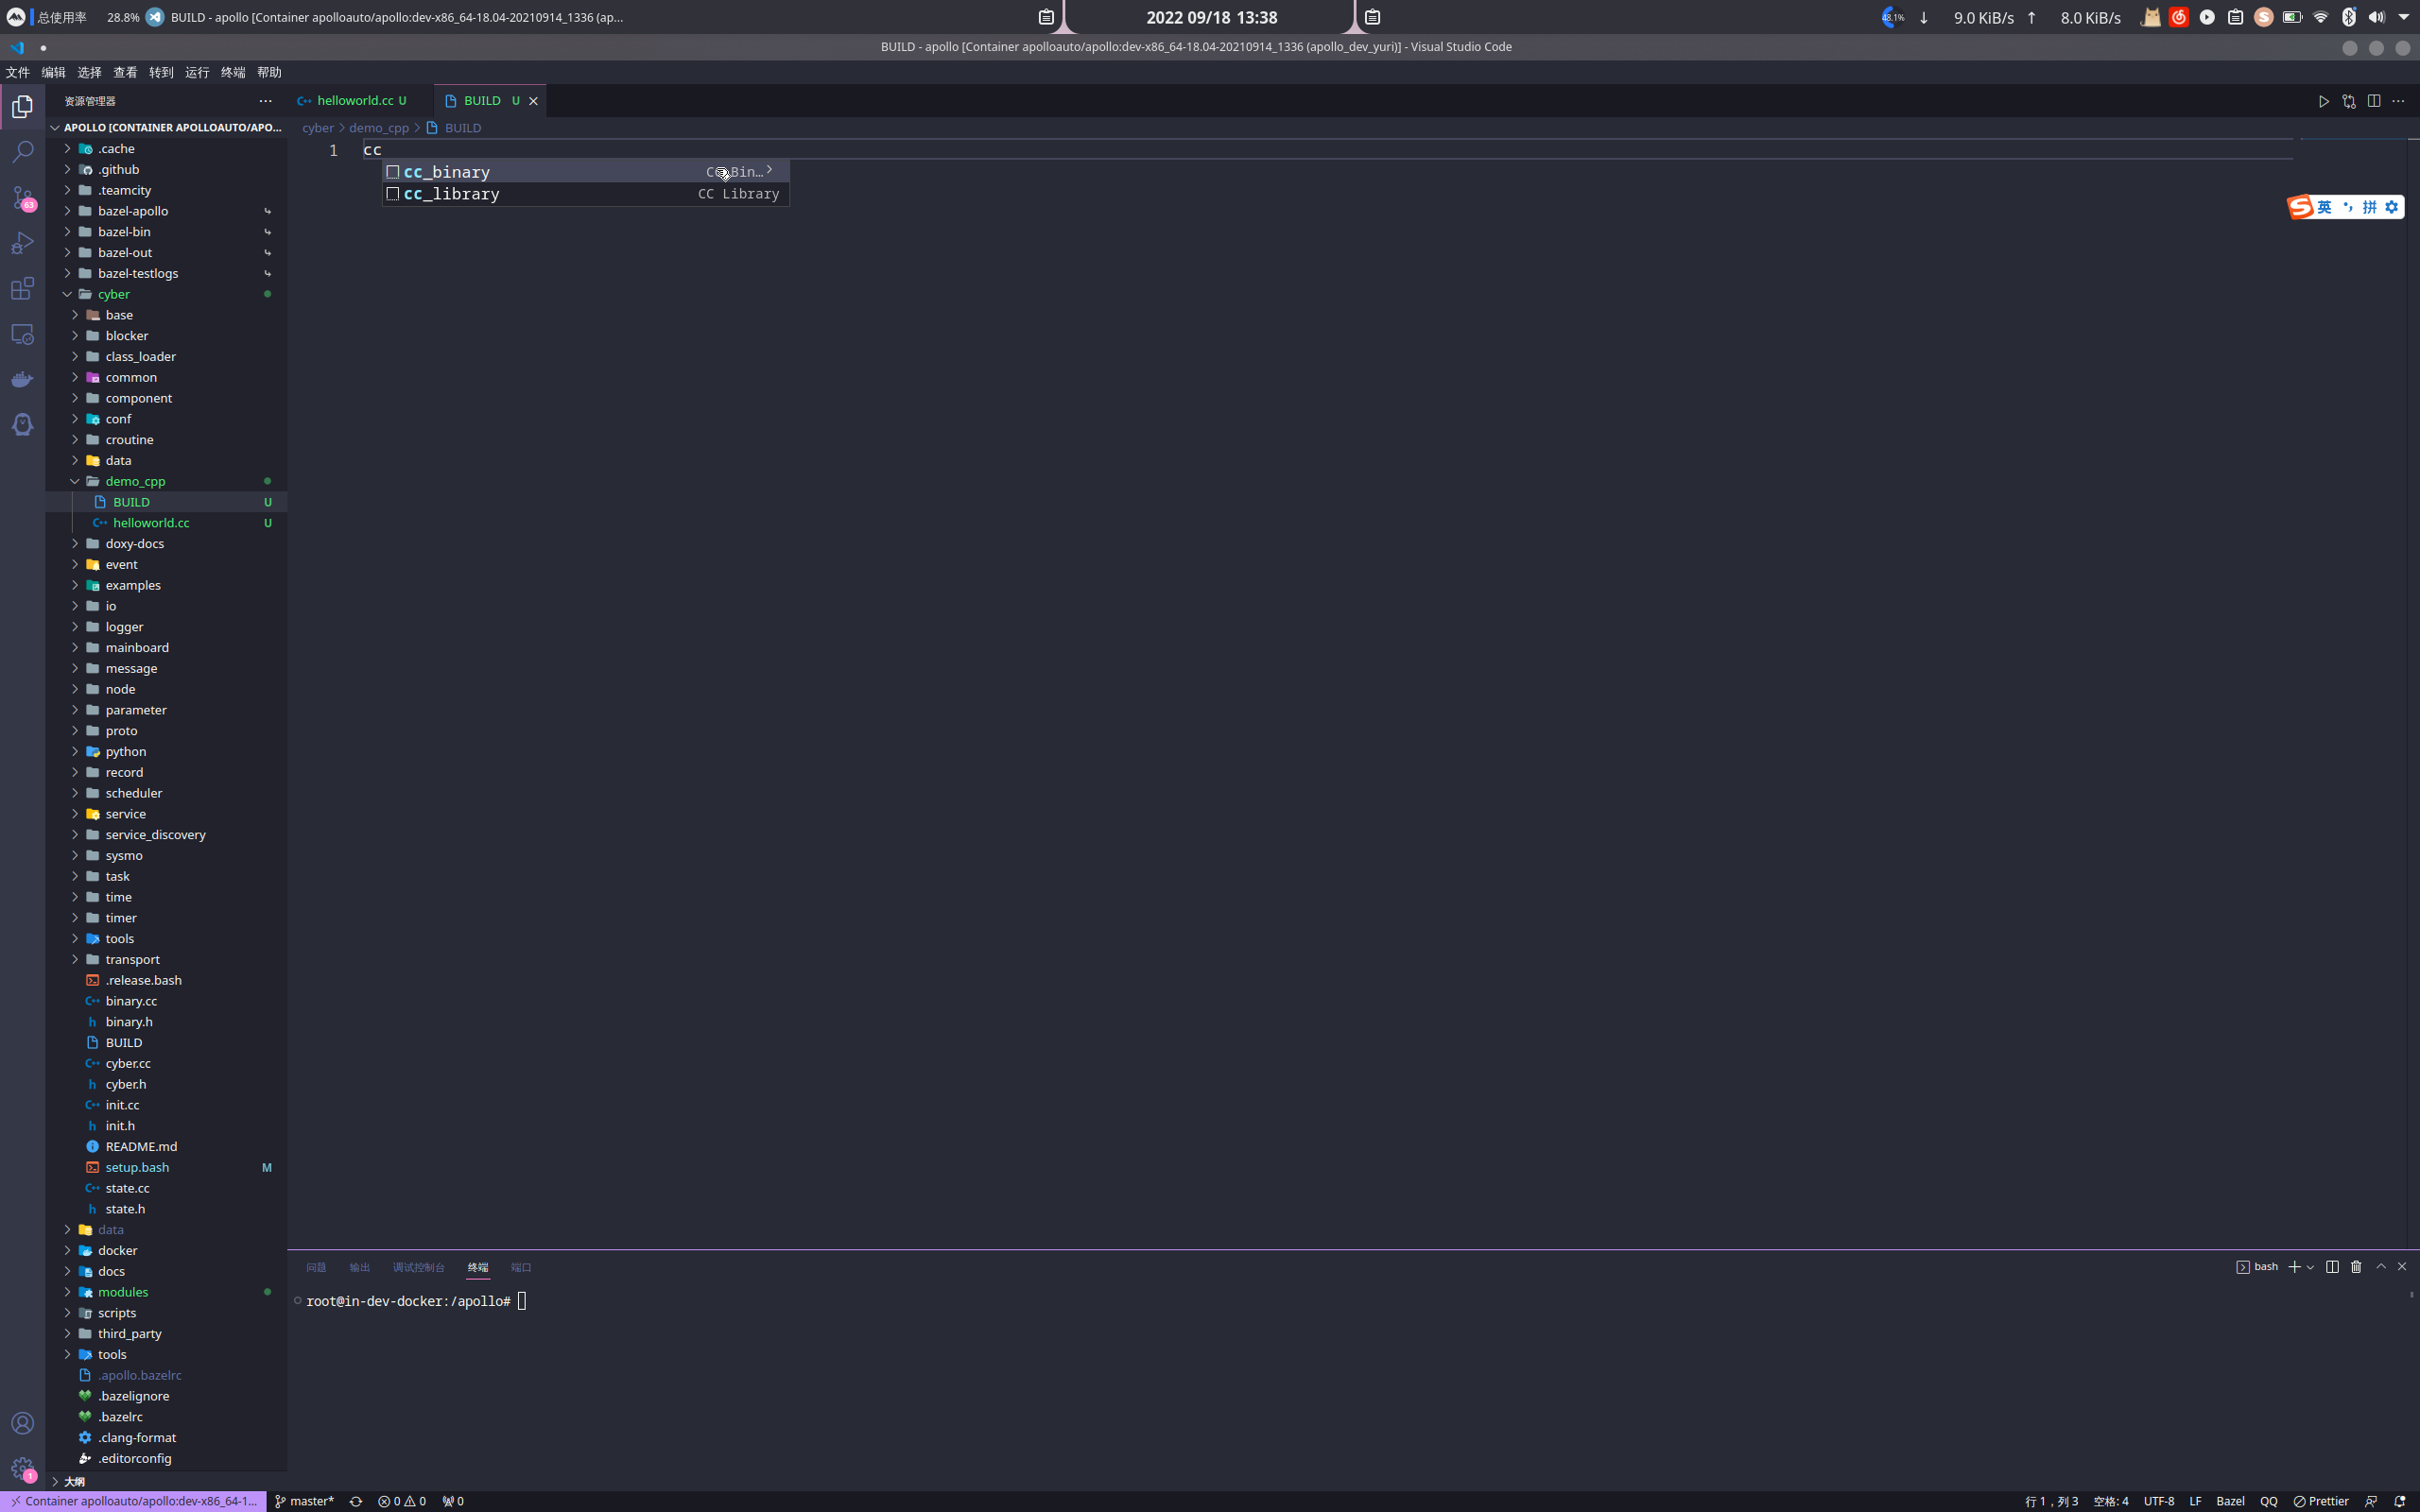Screen dimensions: 2420x1512
Task: Open the Source Control view
Action: pos(22,198)
